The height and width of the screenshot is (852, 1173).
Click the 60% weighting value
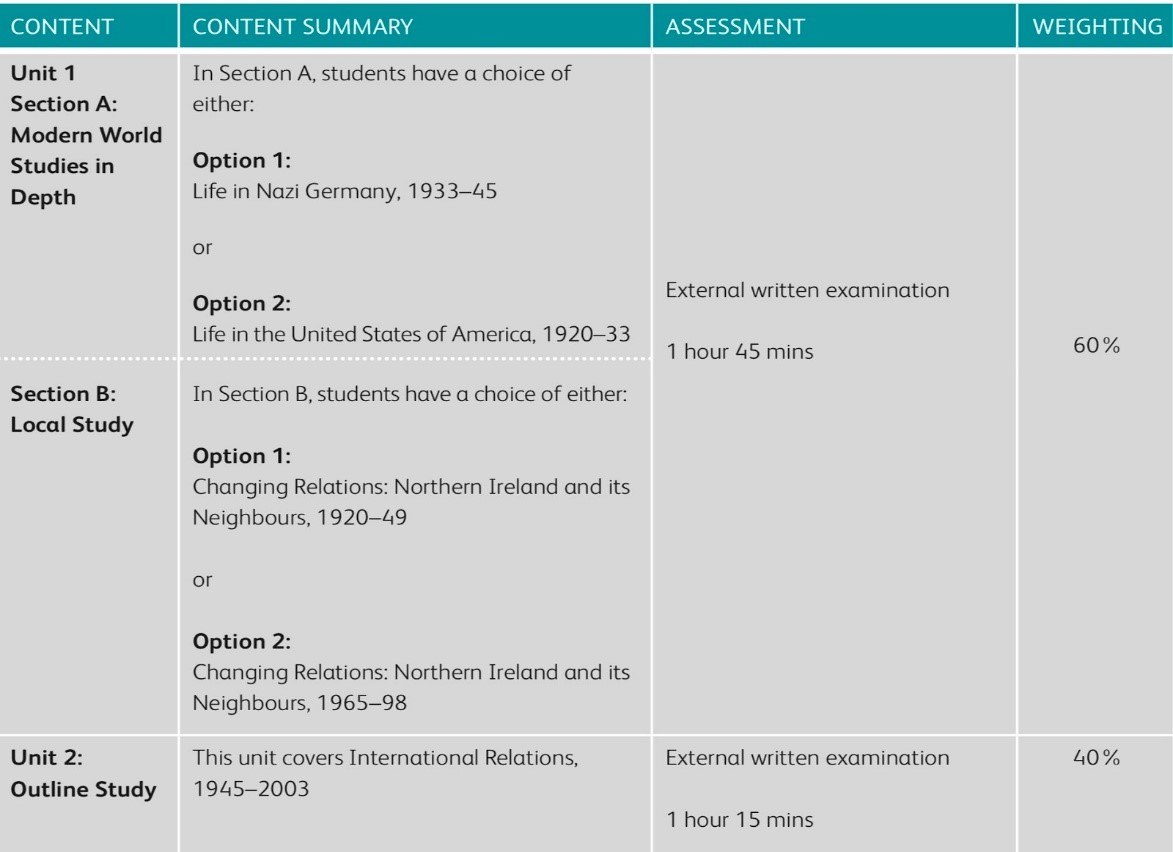(x=1095, y=346)
